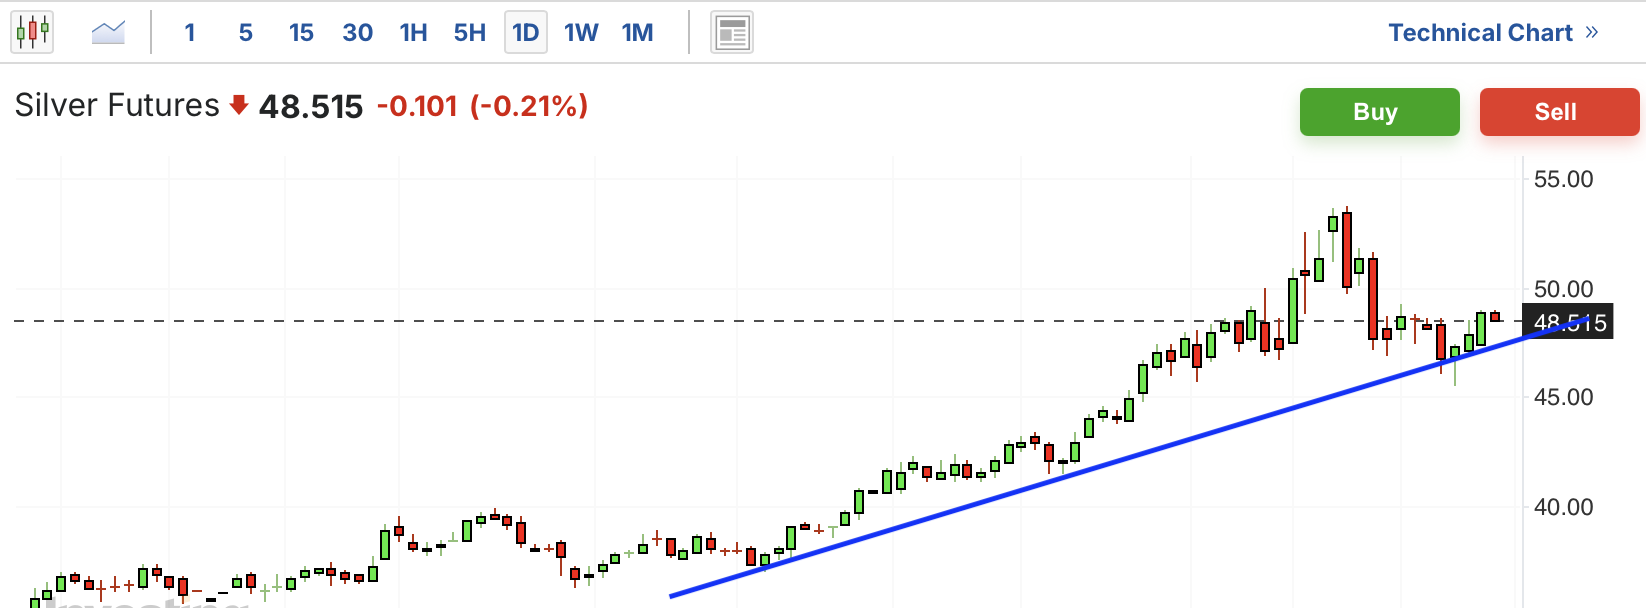Click the 45.00 price axis label
This screenshot has width=1646, height=608.
pos(1563,398)
